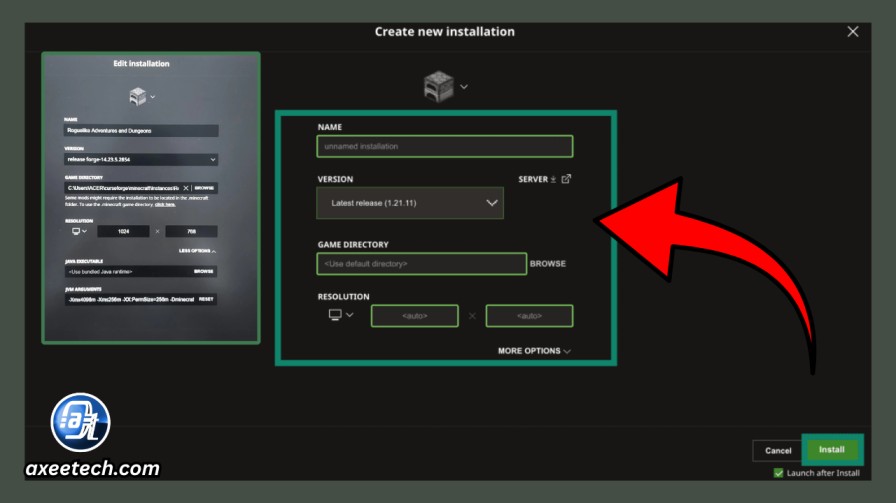Close the Create new installation dialog
896x503 pixels.
point(853,31)
